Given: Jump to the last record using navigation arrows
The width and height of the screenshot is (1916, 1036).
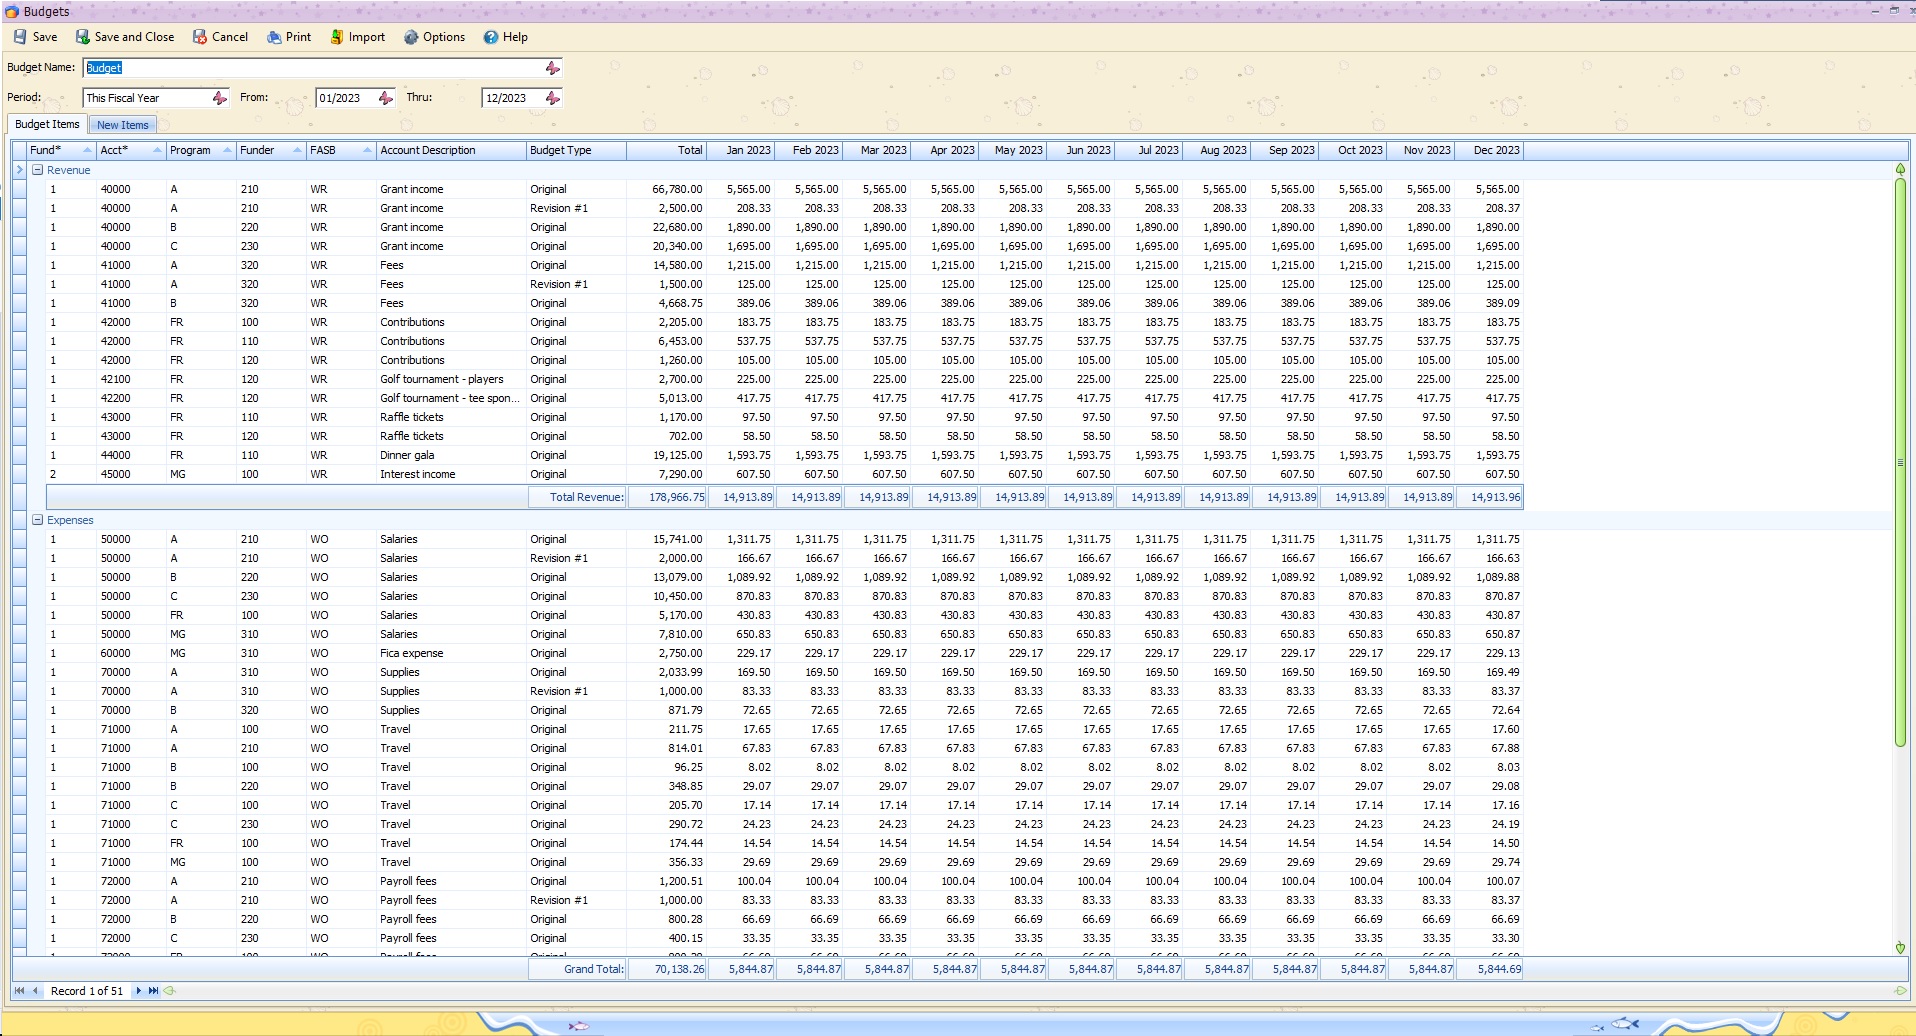Looking at the screenshot, I should [152, 990].
